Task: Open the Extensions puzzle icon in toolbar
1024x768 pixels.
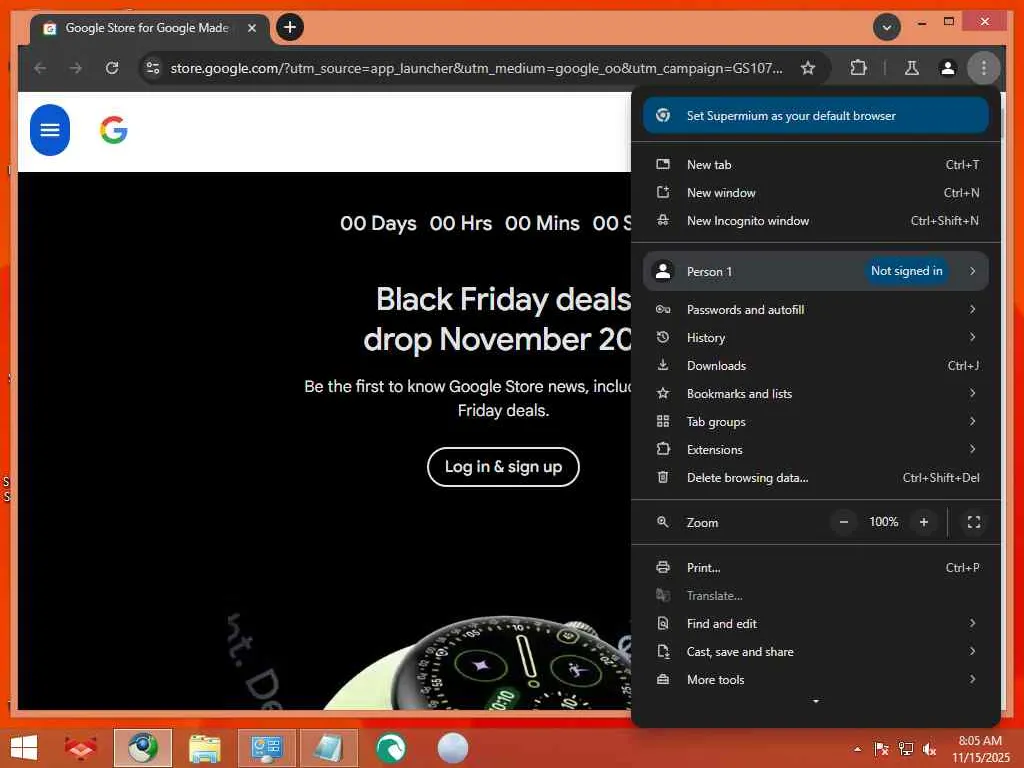Action: (858, 68)
